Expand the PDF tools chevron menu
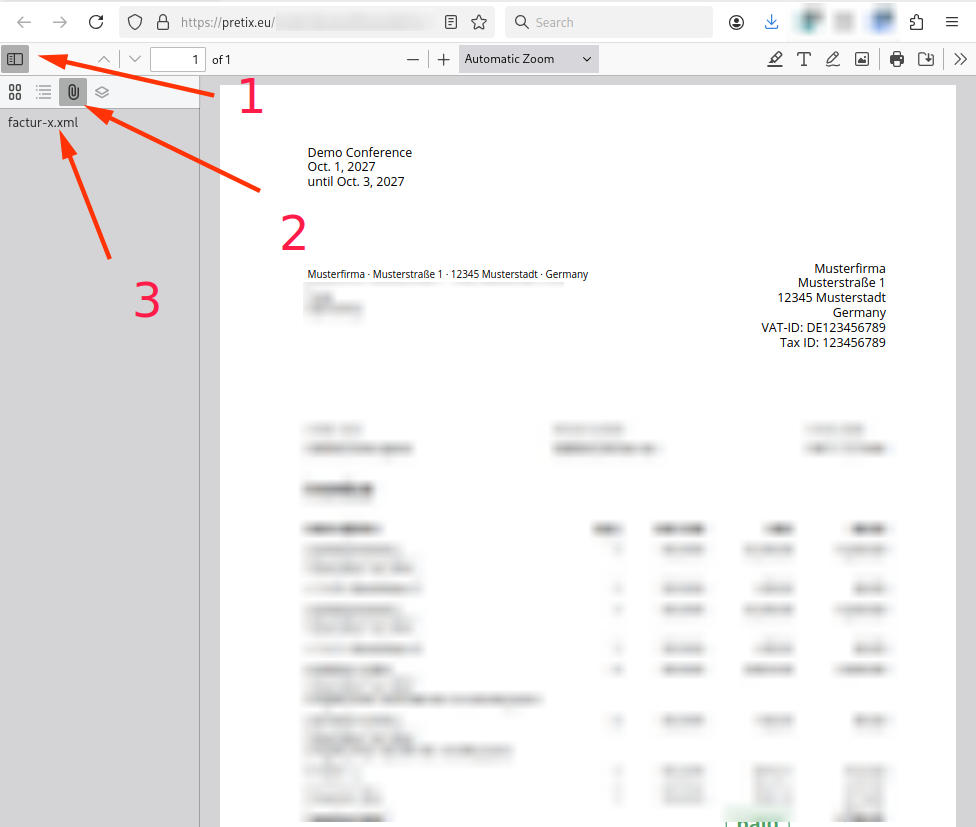The height and width of the screenshot is (827, 976). coord(960,59)
